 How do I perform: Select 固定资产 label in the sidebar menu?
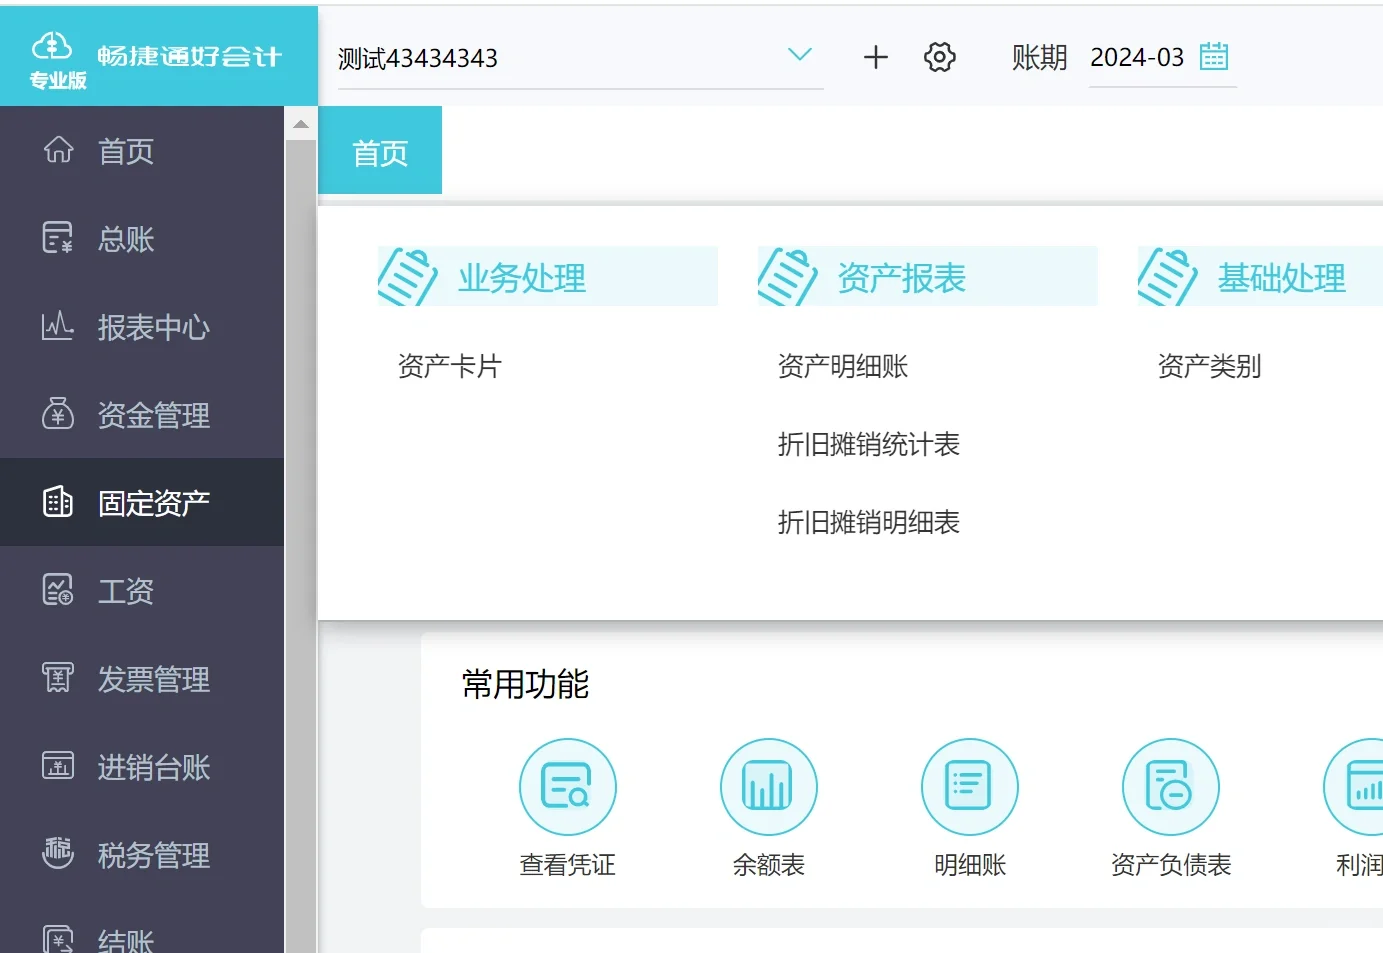pos(154,503)
